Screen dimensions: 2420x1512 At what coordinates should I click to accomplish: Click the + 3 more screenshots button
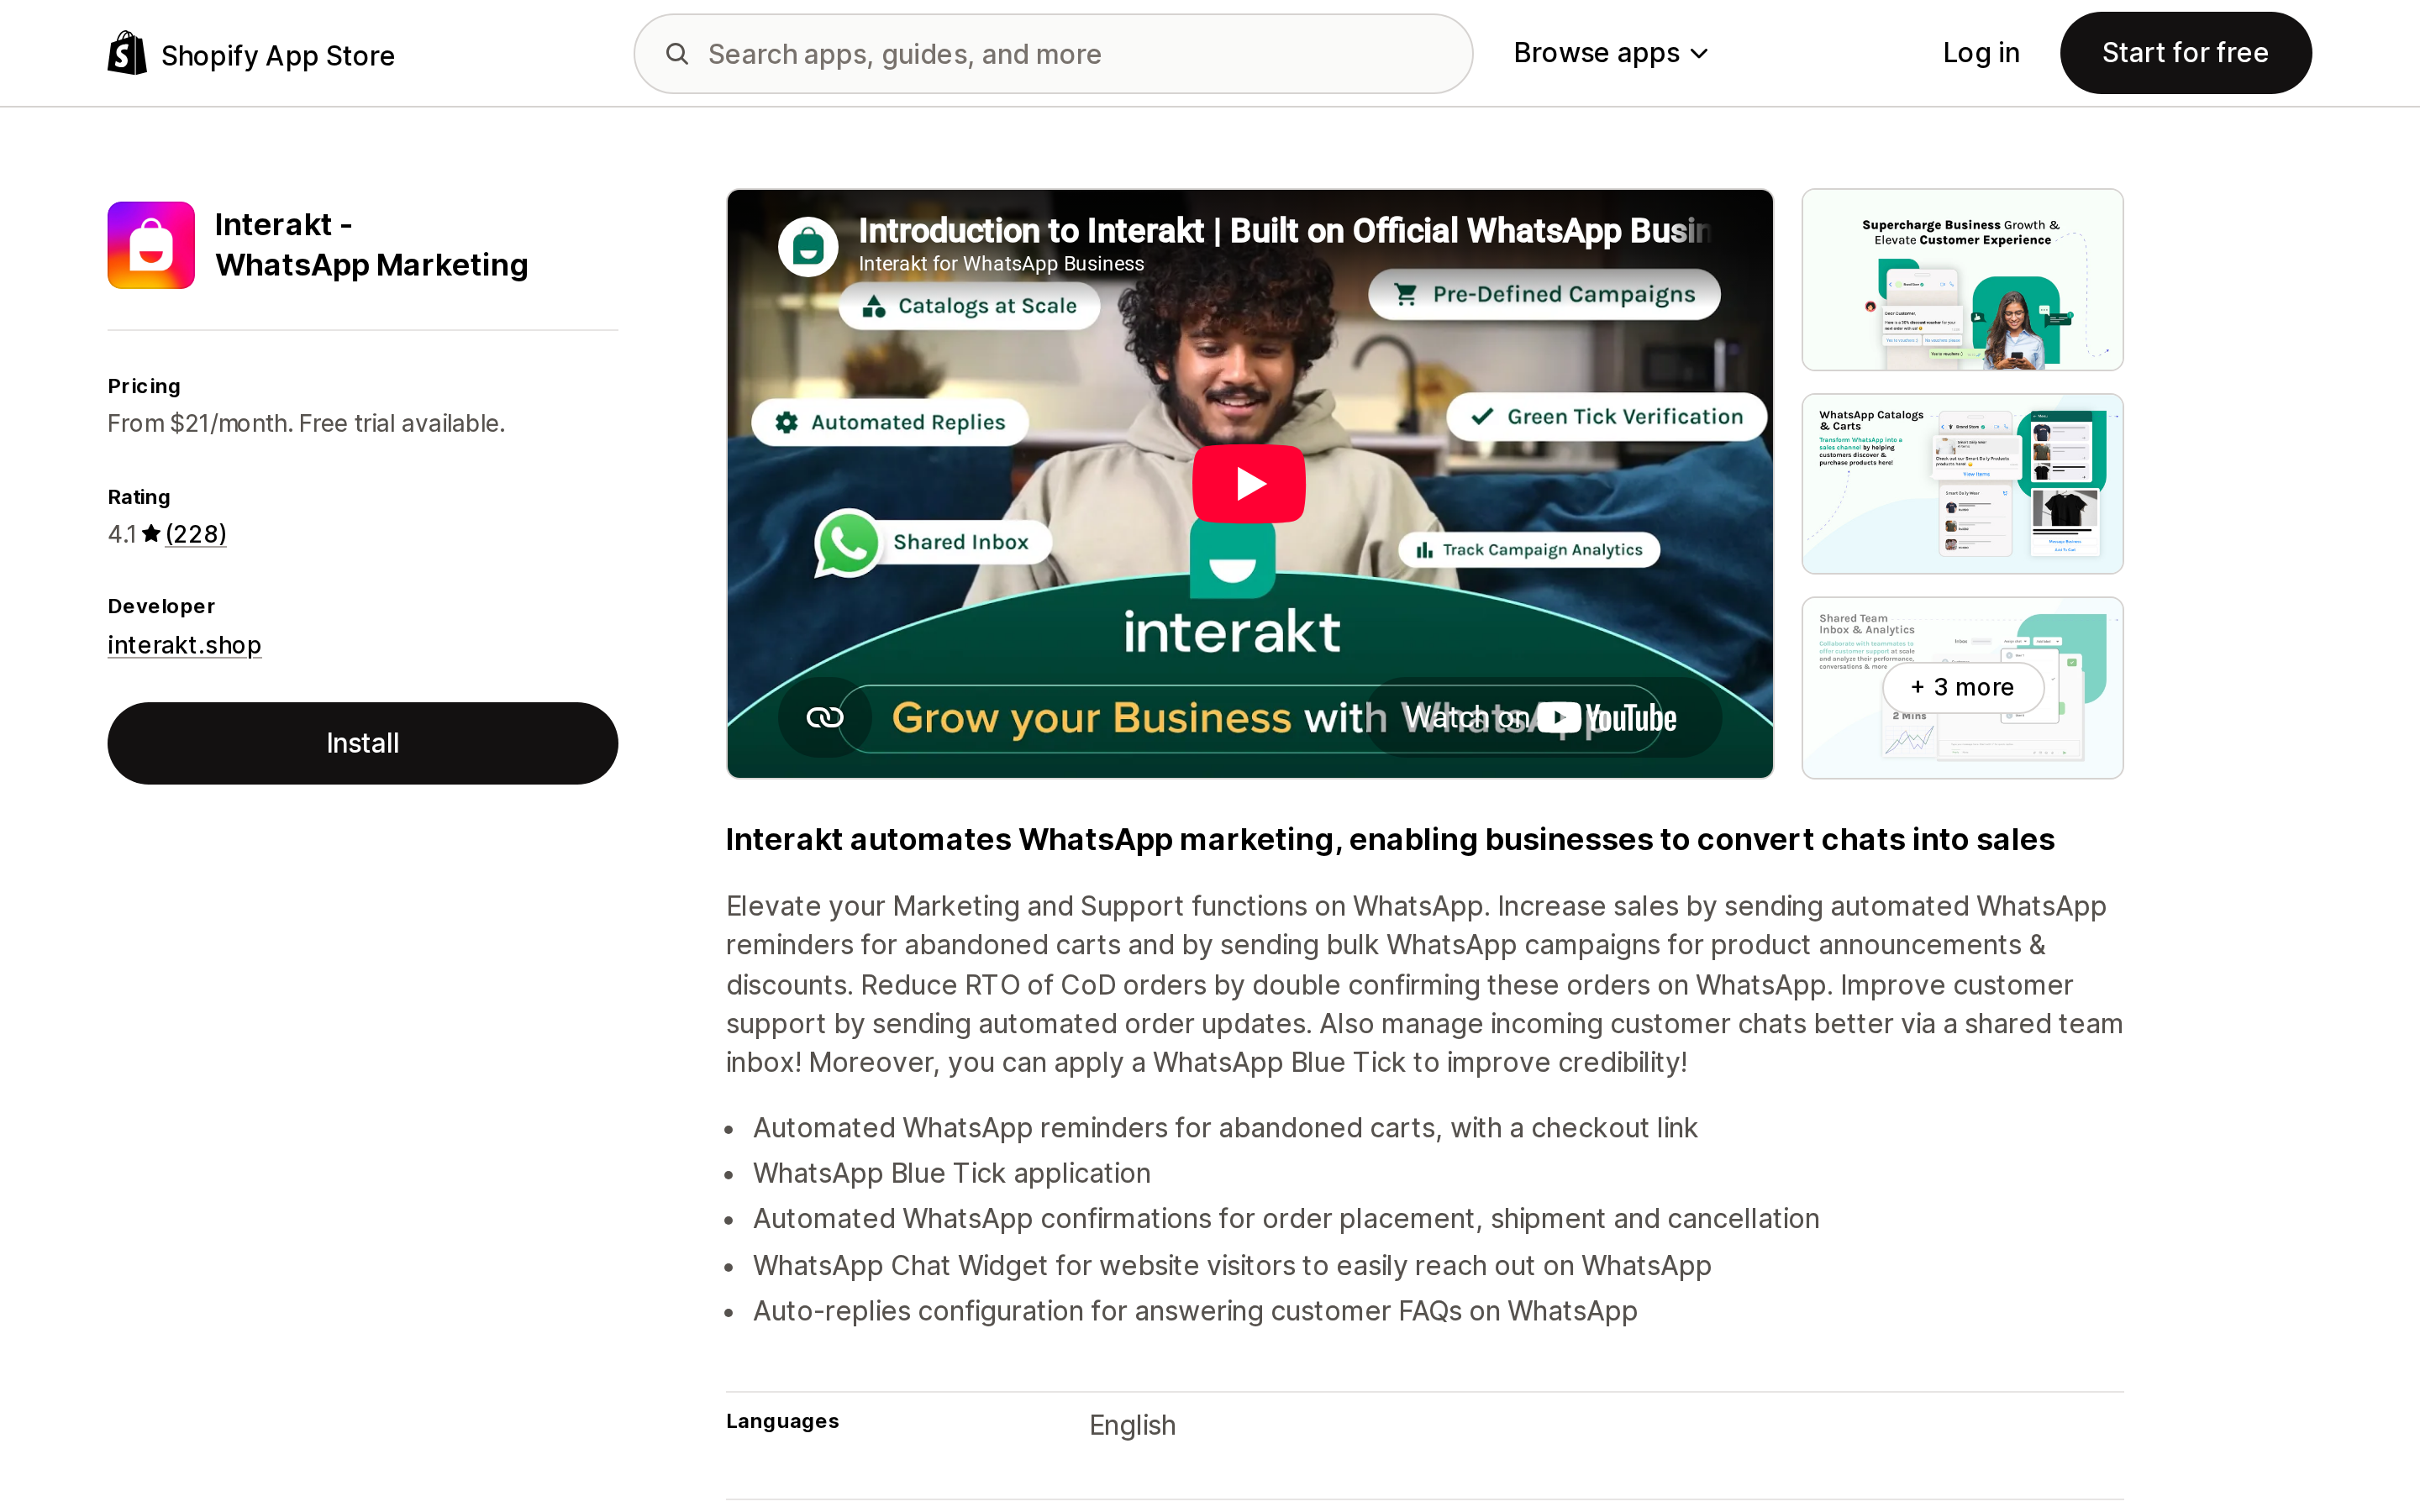tap(1962, 687)
